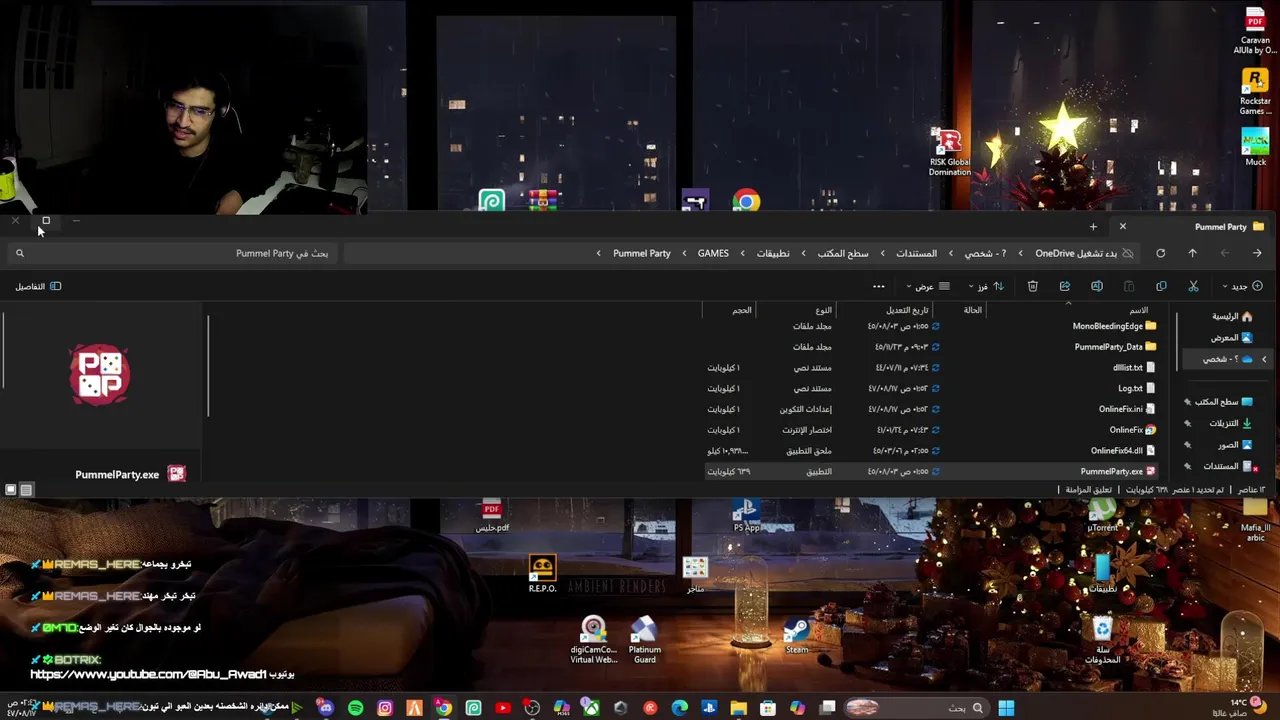Refresh the Pummel Party folder

click(1161, 254)
